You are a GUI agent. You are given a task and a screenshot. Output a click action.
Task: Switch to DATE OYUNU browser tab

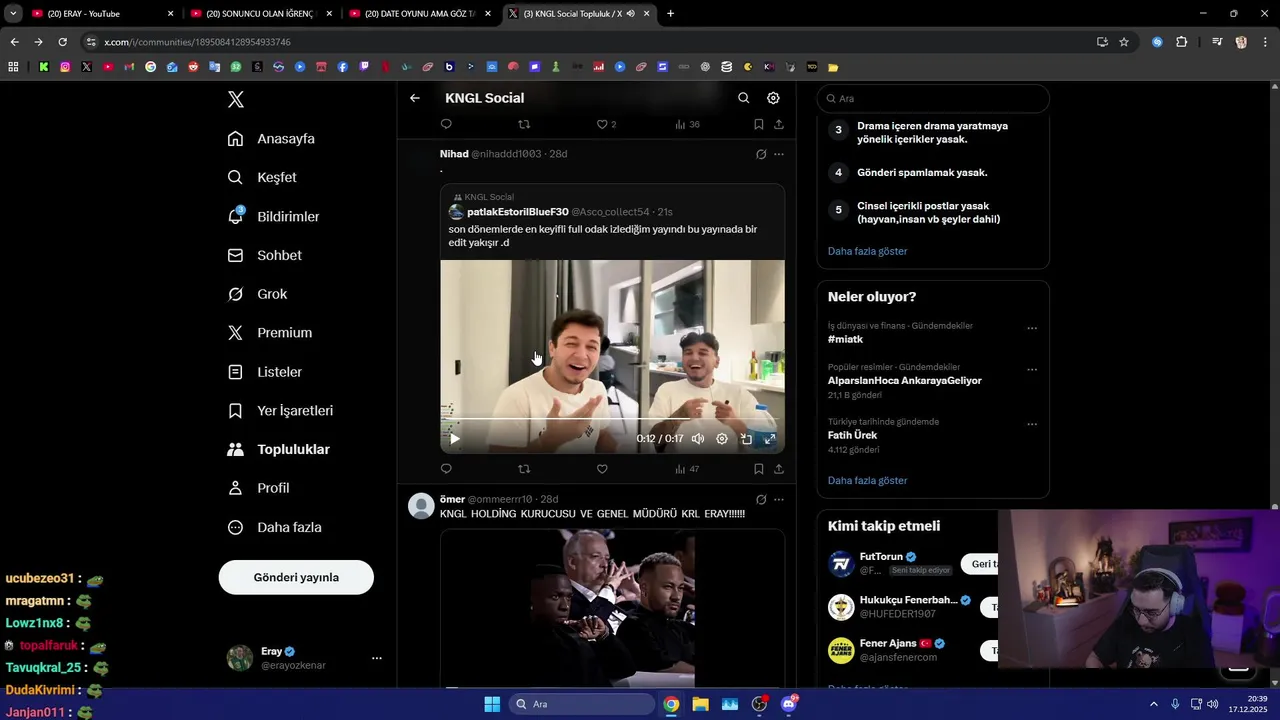420,14
